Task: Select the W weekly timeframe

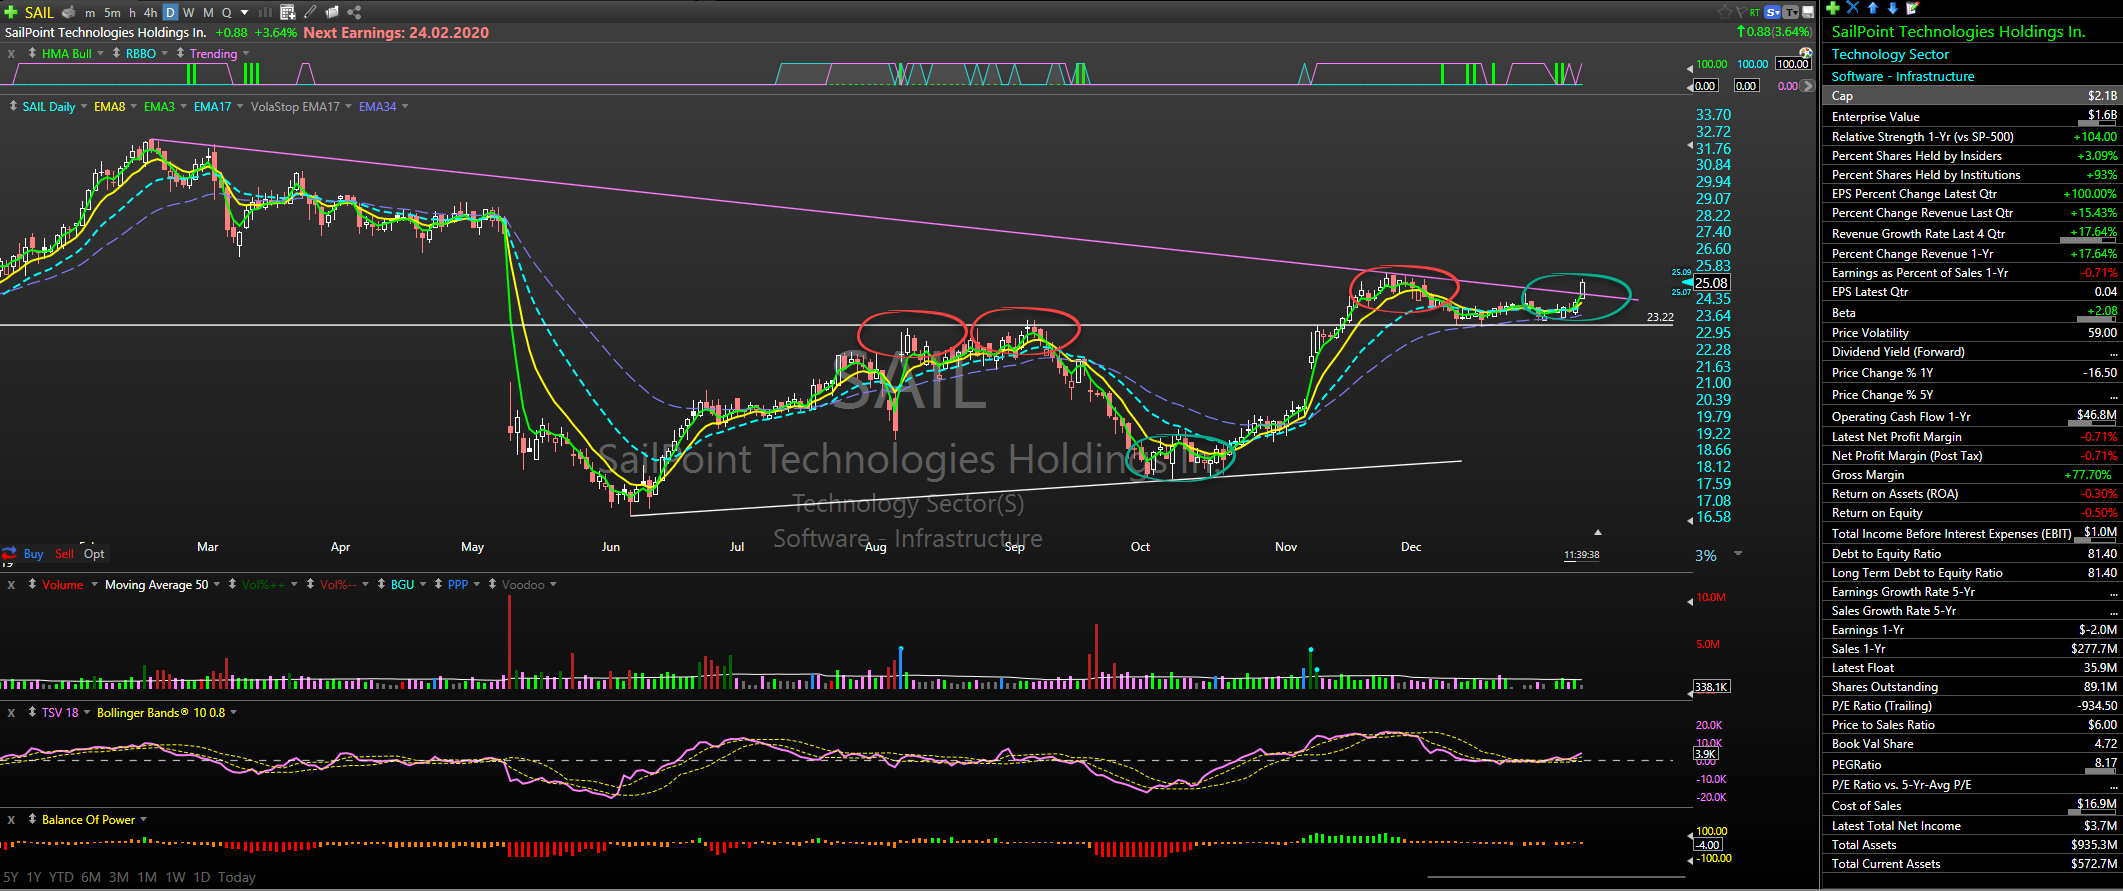Action: (x=188, y=12)
